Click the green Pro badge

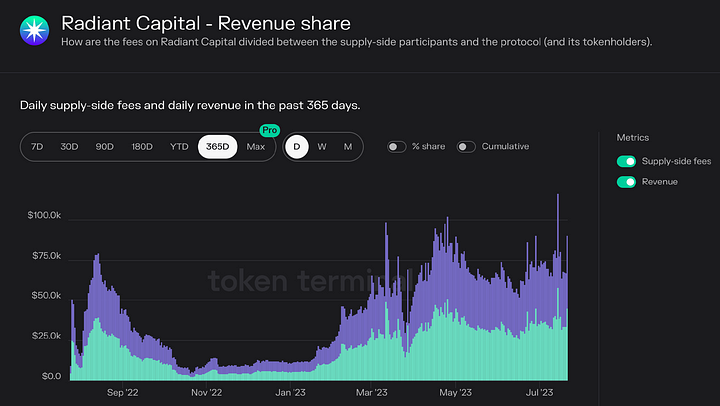(268, 130)
